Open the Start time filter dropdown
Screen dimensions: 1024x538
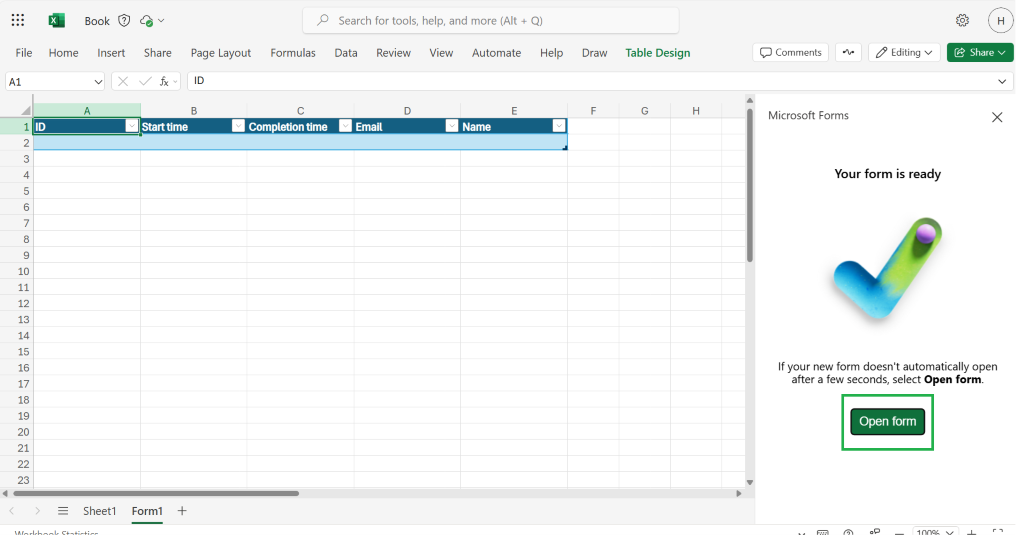pyautogui.click(x=238, y=125)
